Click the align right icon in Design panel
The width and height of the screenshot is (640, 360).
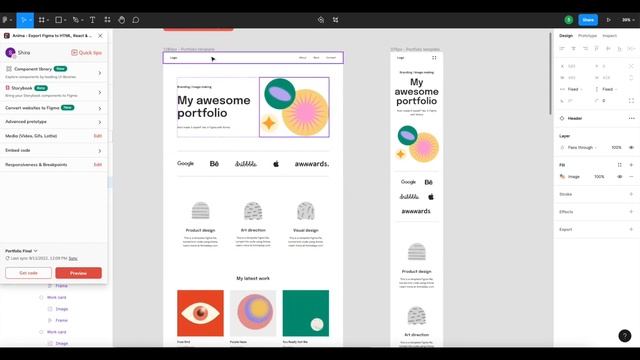click(x=585, y=49)
